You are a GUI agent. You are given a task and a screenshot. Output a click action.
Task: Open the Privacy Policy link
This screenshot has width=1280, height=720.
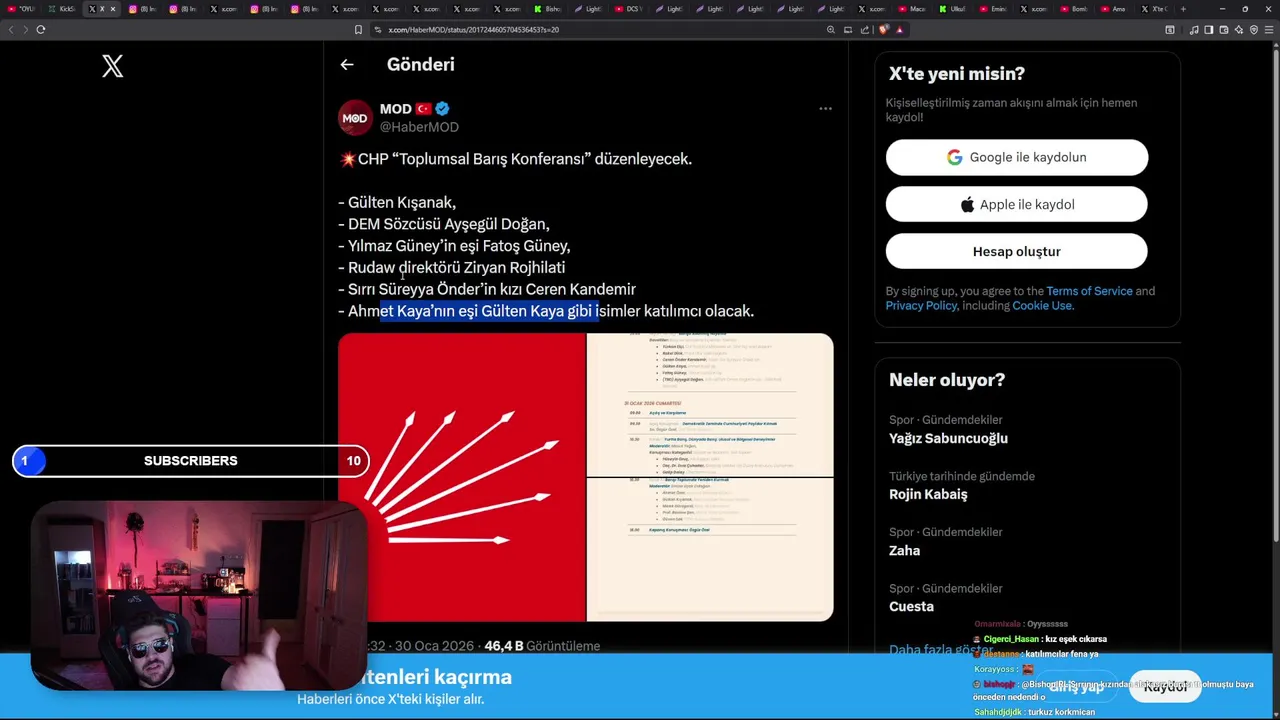[x=921, y=306]
